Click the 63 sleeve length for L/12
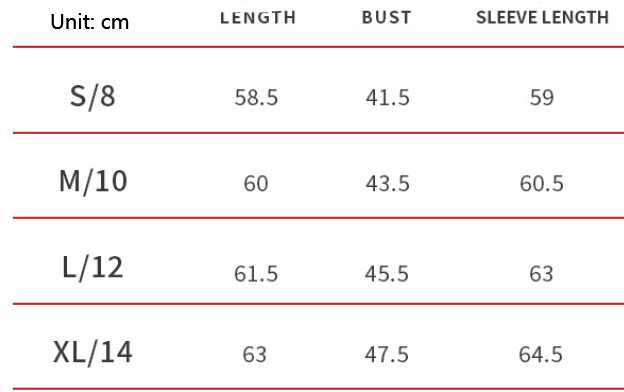This screenshot has width=624, height=392. click(x=541, y=274)
